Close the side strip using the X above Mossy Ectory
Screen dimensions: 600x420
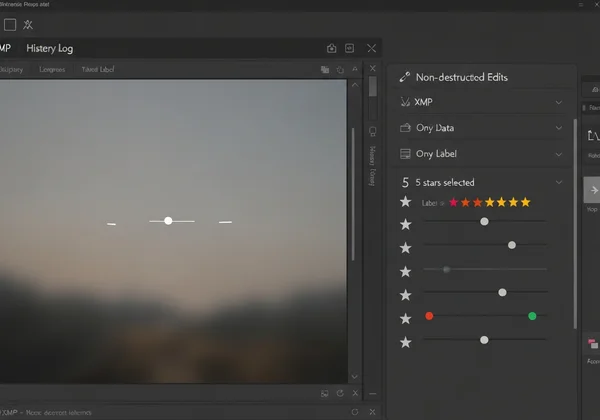coord(373,68)
